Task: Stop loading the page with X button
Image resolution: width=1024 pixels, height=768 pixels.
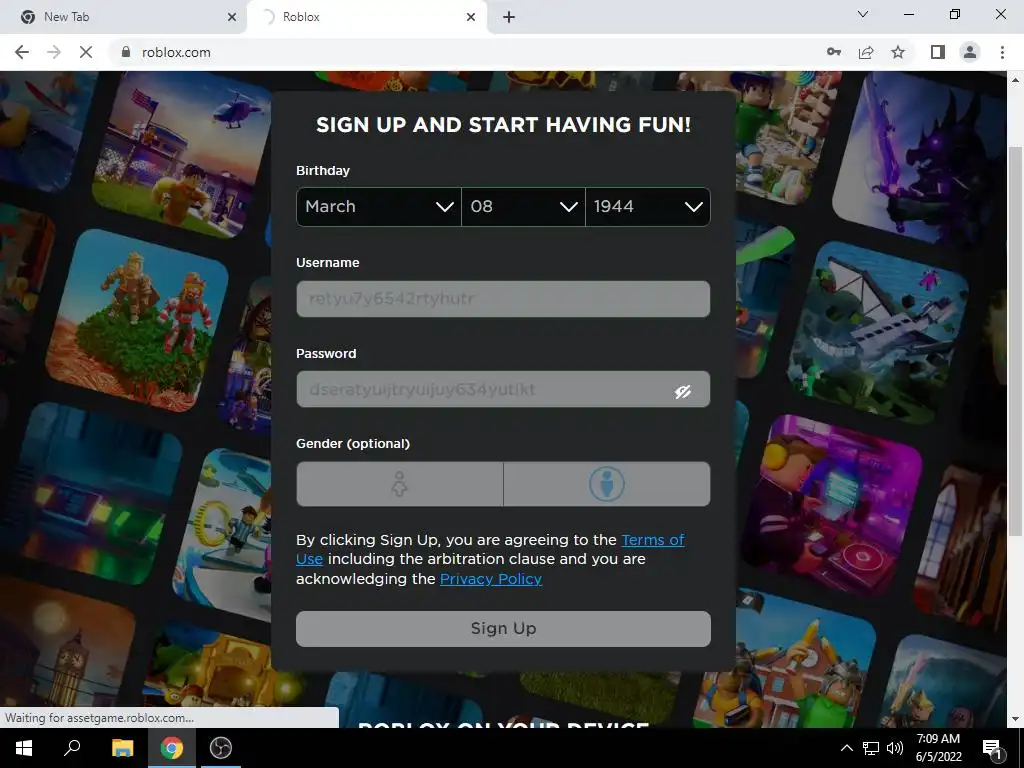Action: click(86, 52)
